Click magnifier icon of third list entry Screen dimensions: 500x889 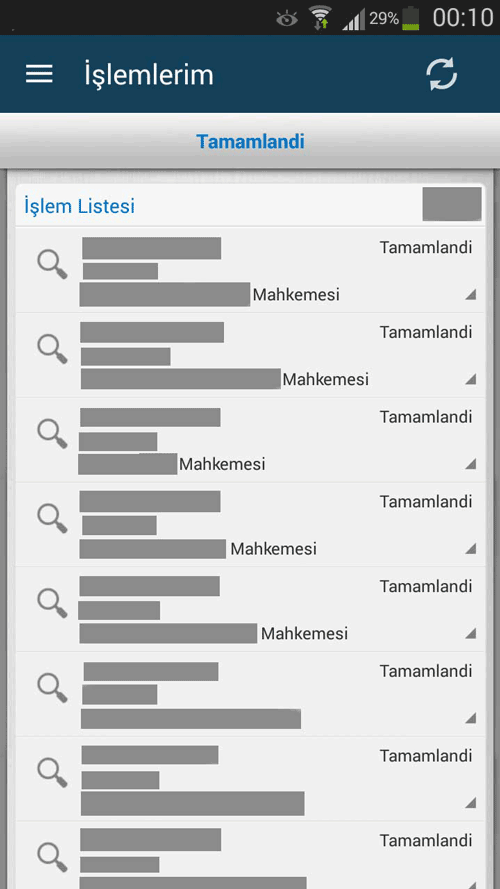[x=52, y=434]
